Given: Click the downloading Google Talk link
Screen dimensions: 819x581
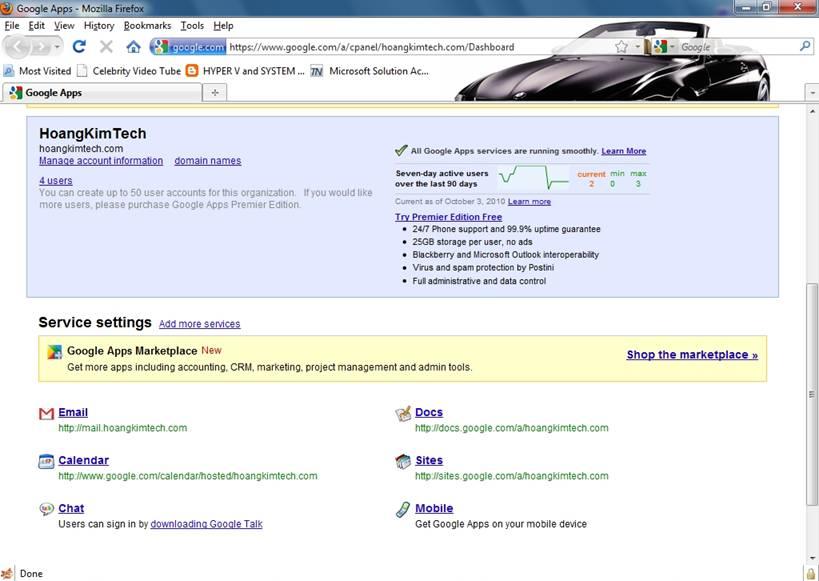Looking at the screenshot, I should (x=206, y=524).
